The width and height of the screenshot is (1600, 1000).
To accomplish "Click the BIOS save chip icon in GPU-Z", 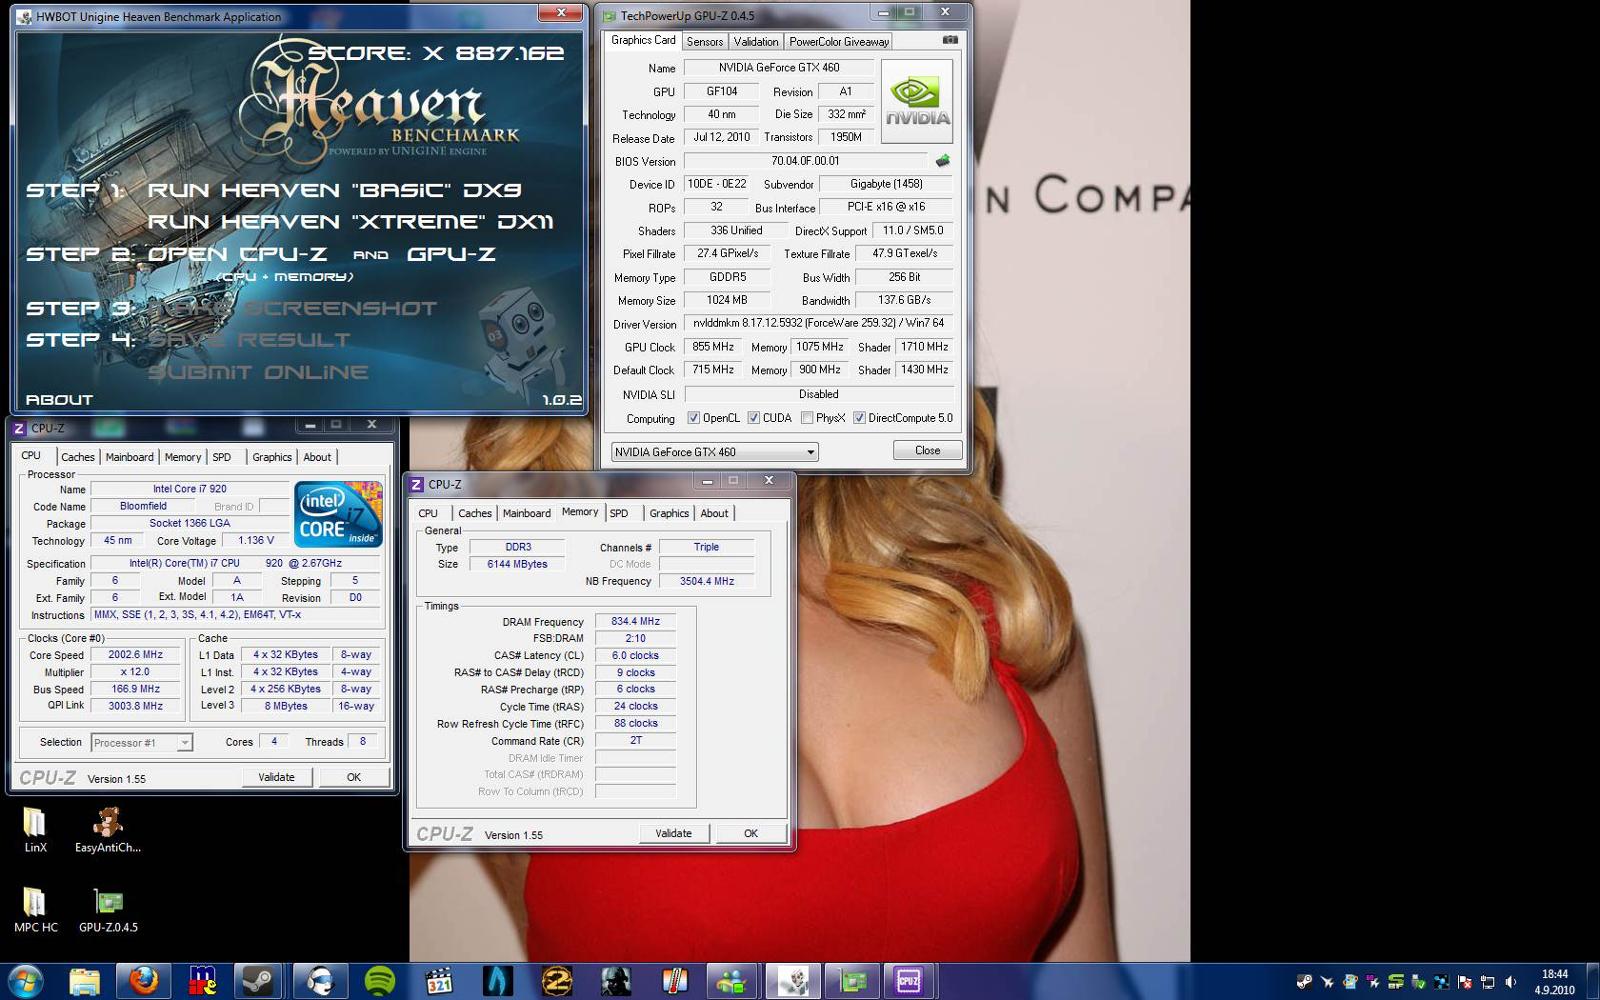I will (x=942, y=160).
